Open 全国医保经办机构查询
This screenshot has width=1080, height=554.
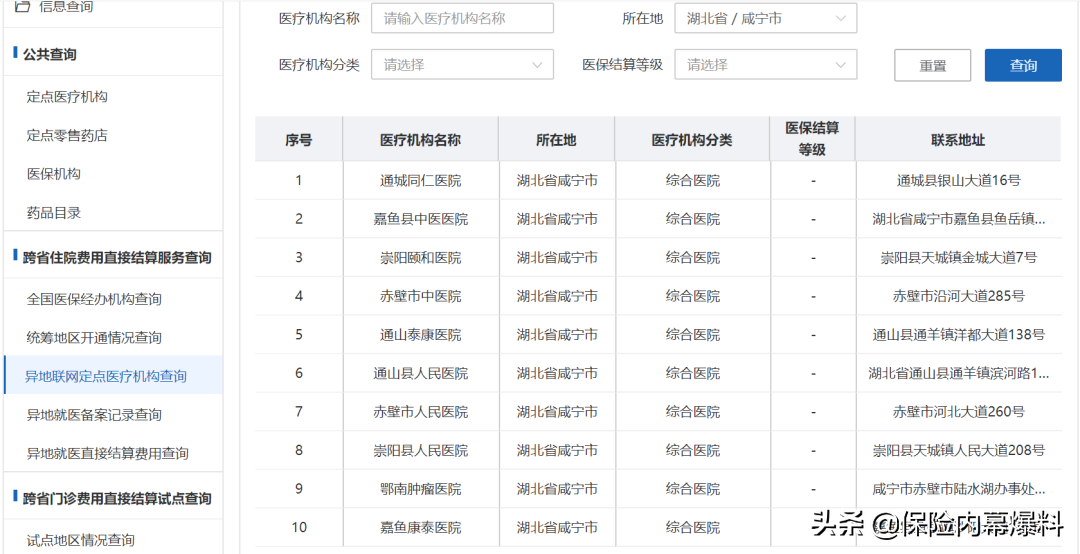tap(94, 299)
